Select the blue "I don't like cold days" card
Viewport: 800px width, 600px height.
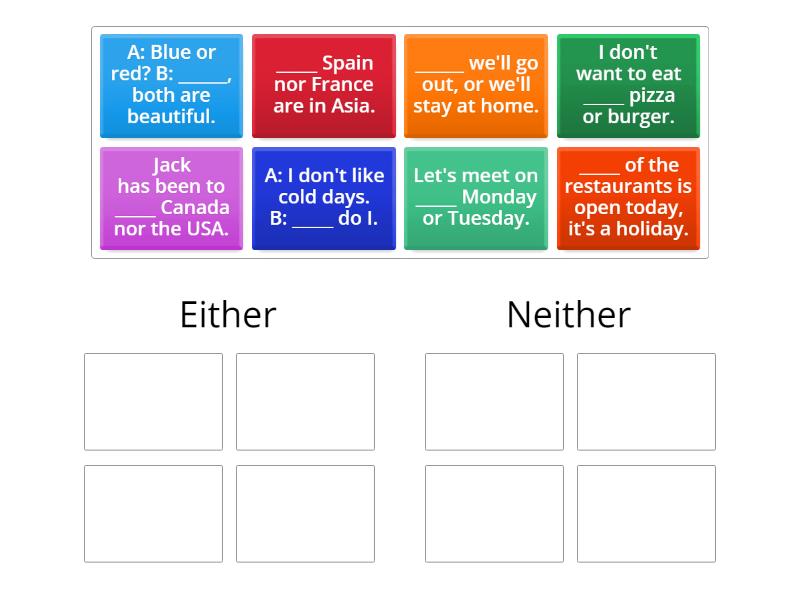pyautogui.click(x=324, y=197)
